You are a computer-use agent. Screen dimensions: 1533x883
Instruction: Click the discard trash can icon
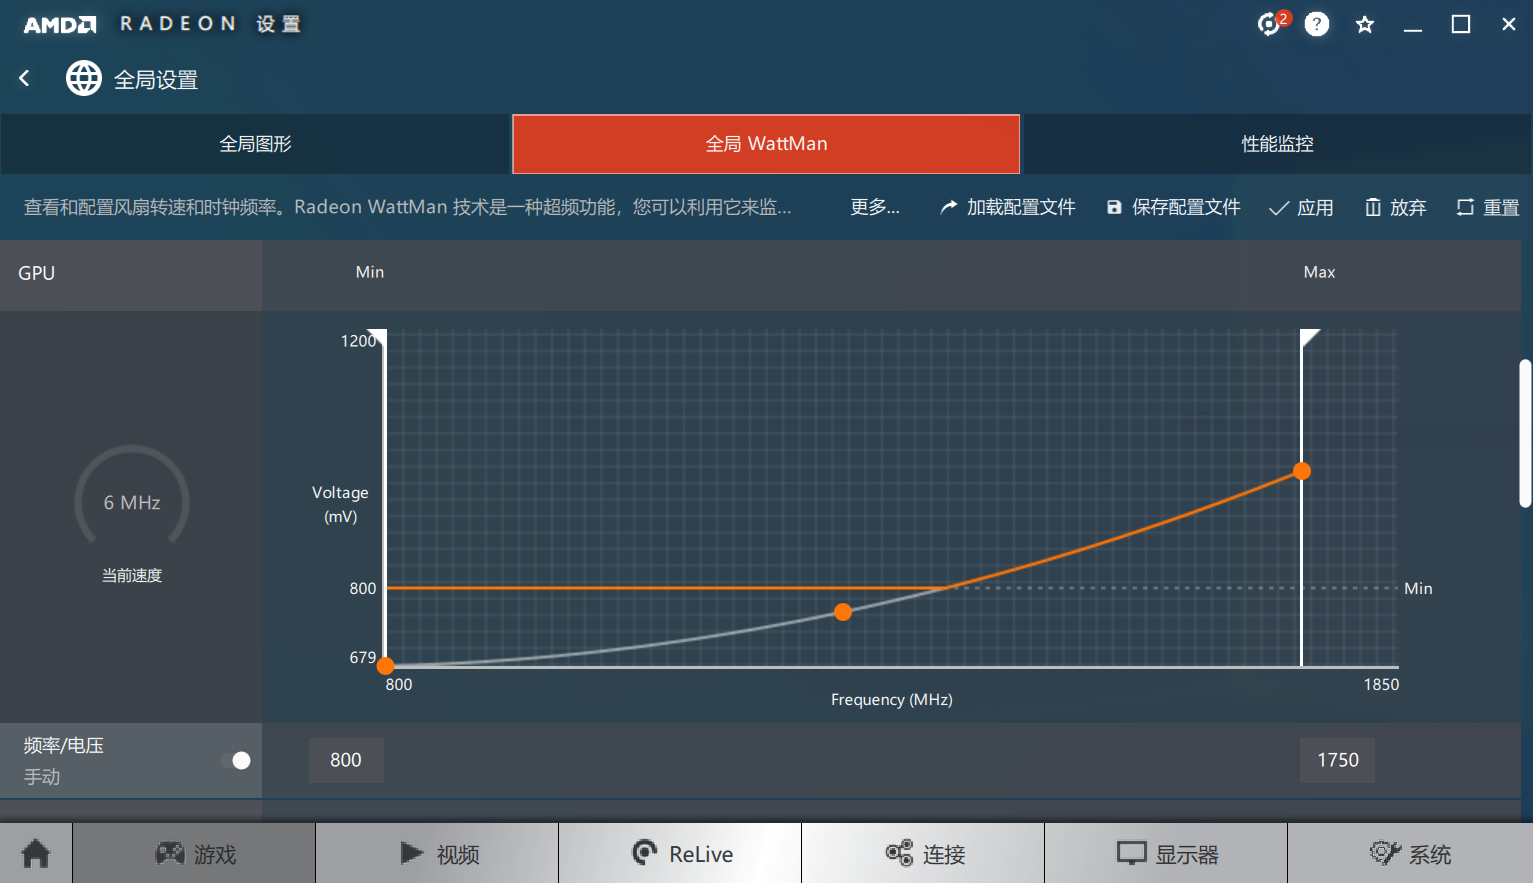[1373, 207]
